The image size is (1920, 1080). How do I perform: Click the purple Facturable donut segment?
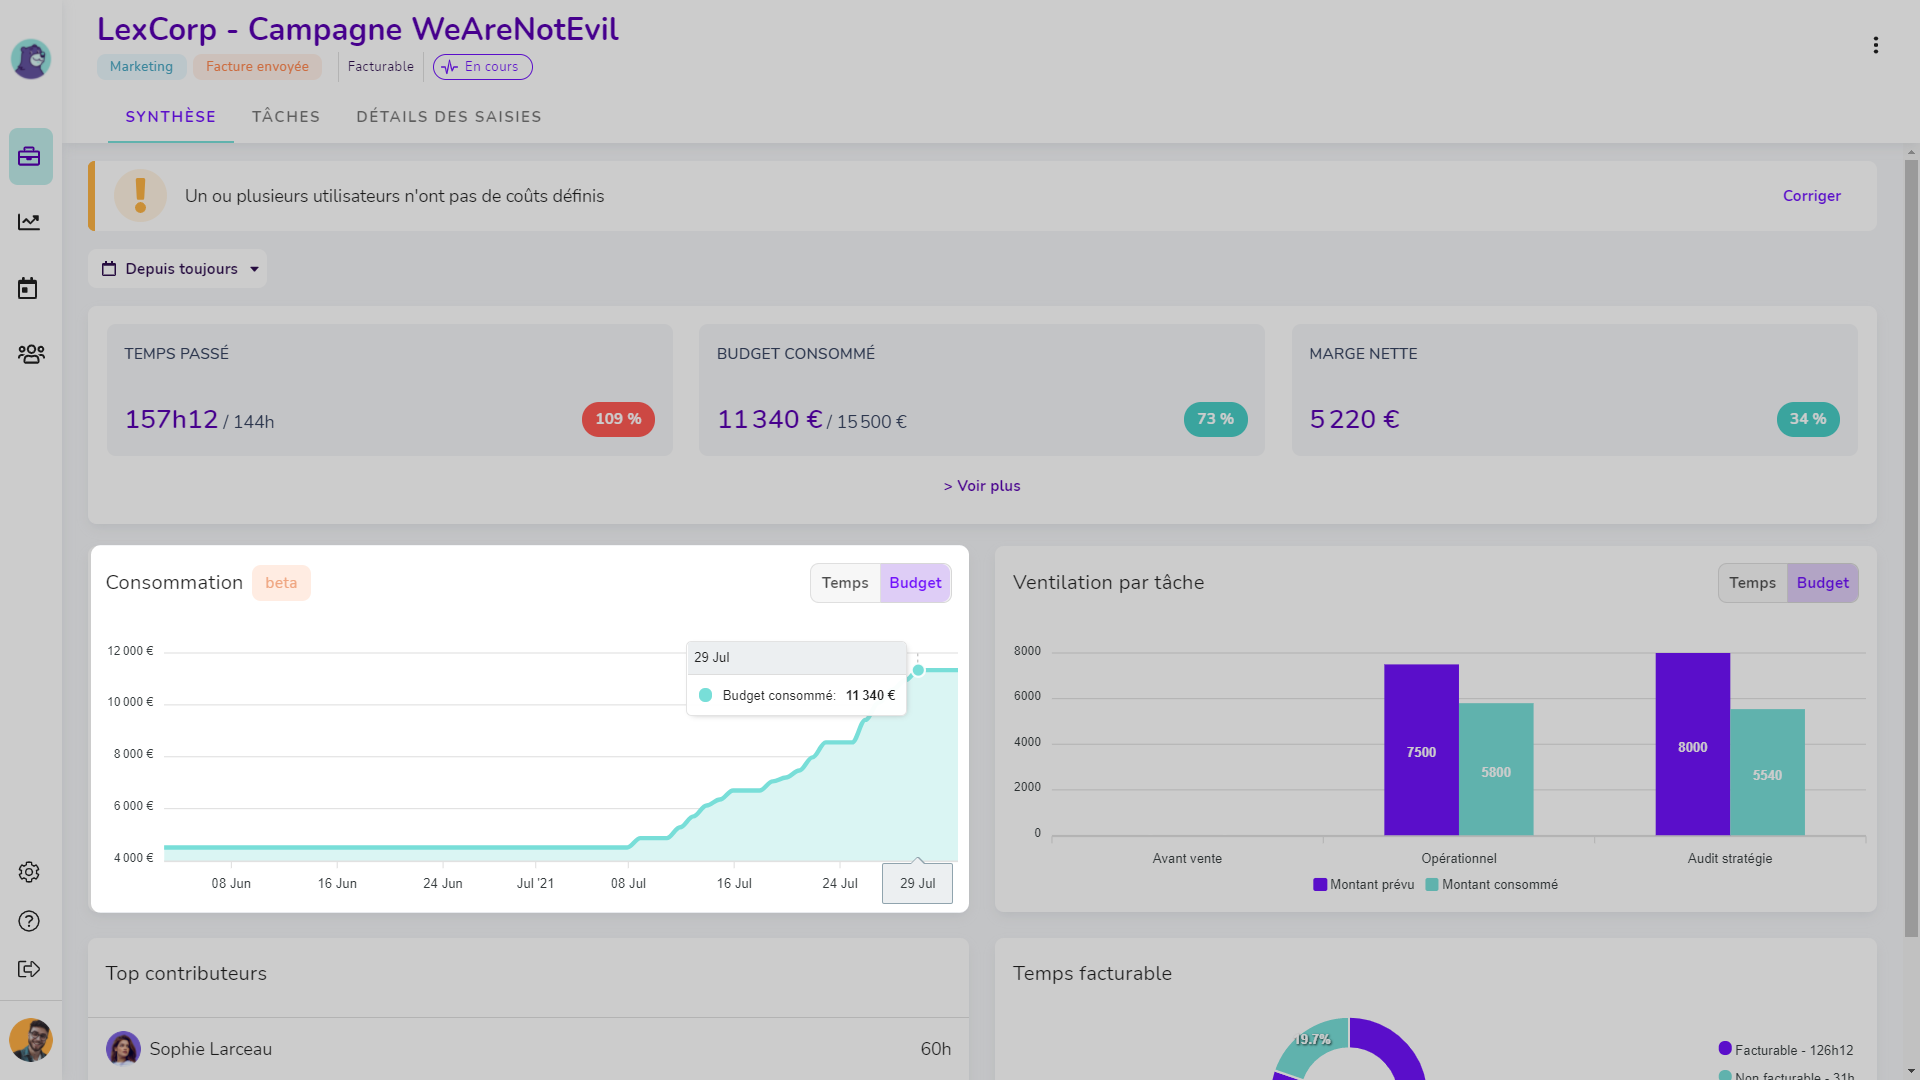pyautogui.click(x=1395, y=1045)
